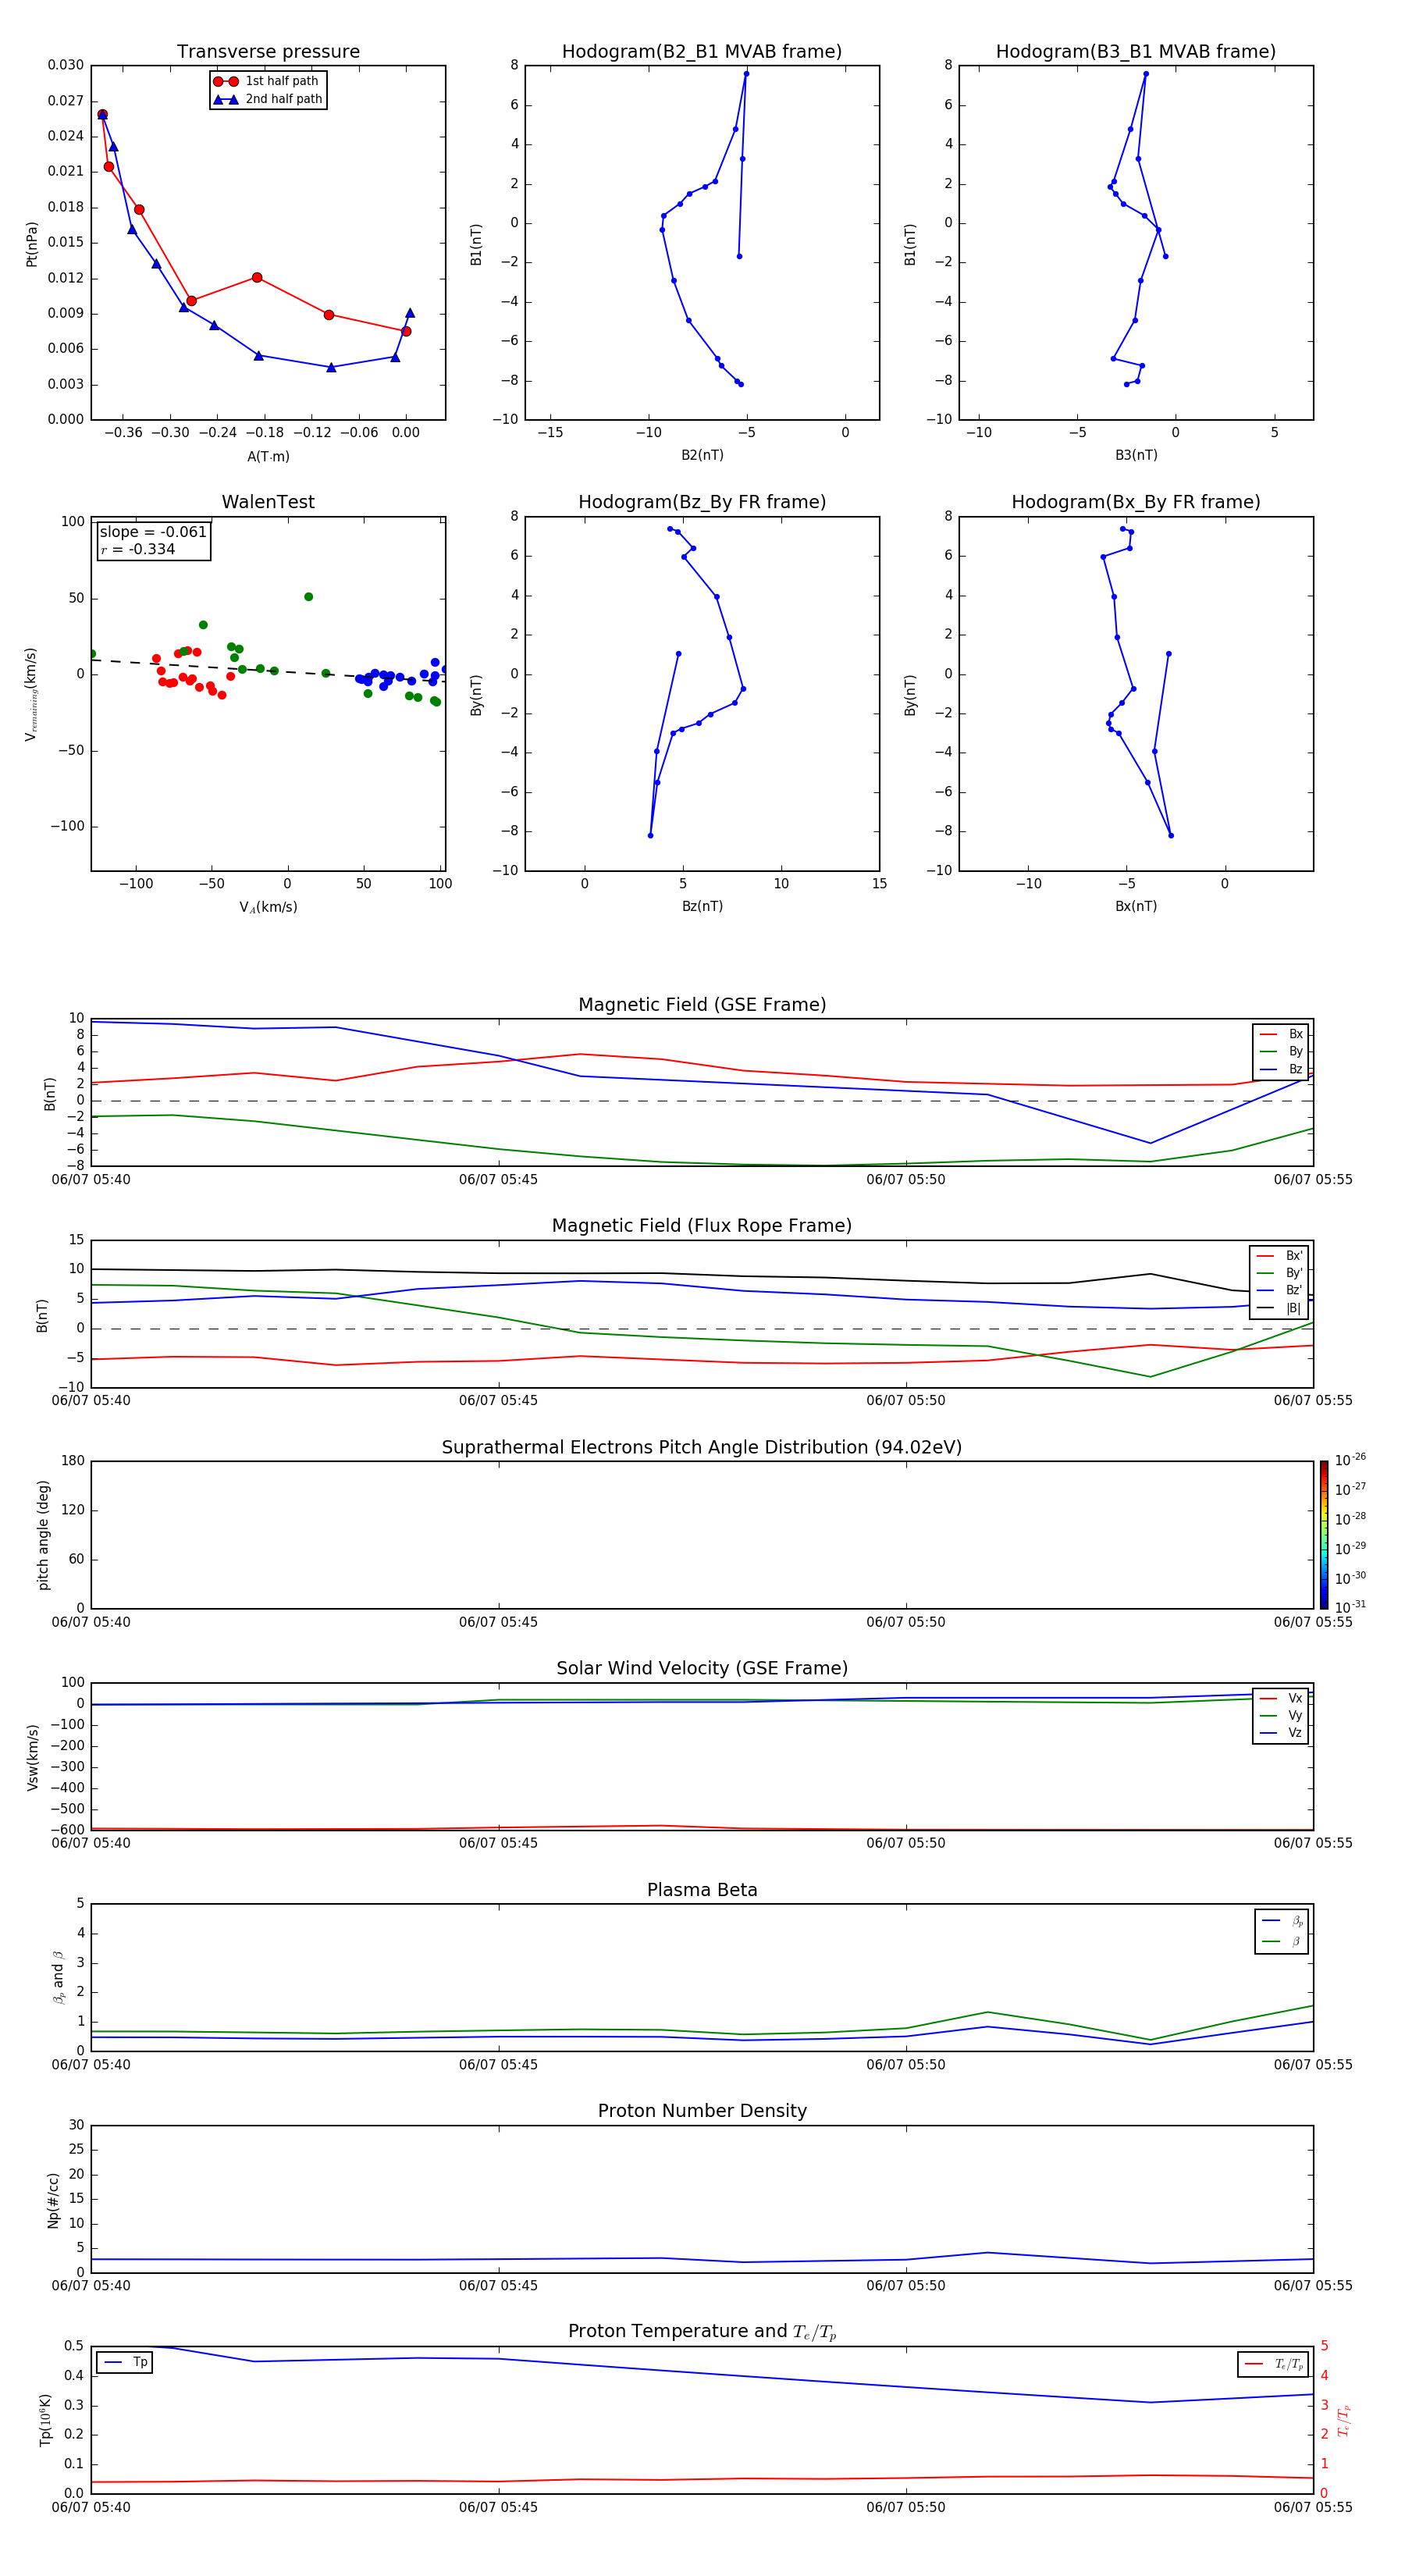Click the 'pitch angle (deg)' axis label

coord(43,1535)
